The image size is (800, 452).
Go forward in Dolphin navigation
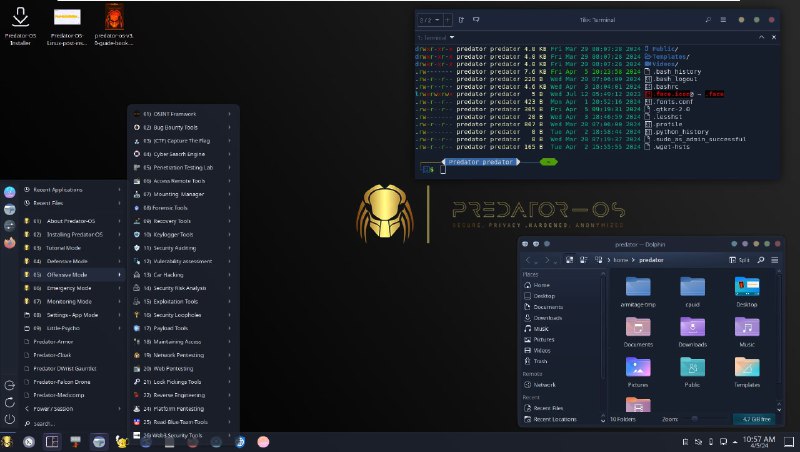point(547,260)
